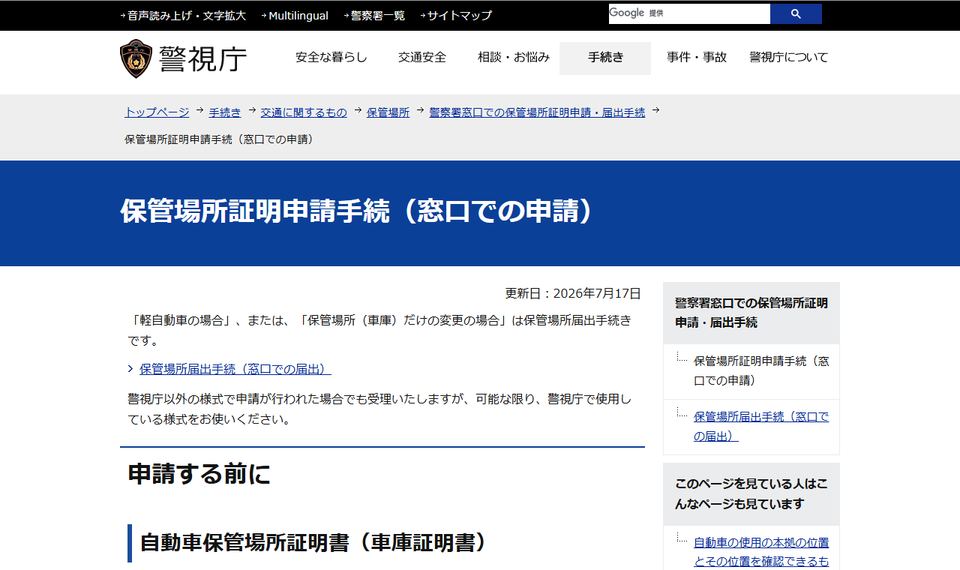Open sidebar link 自動車の使用の本拠の位置

point(760,551)
